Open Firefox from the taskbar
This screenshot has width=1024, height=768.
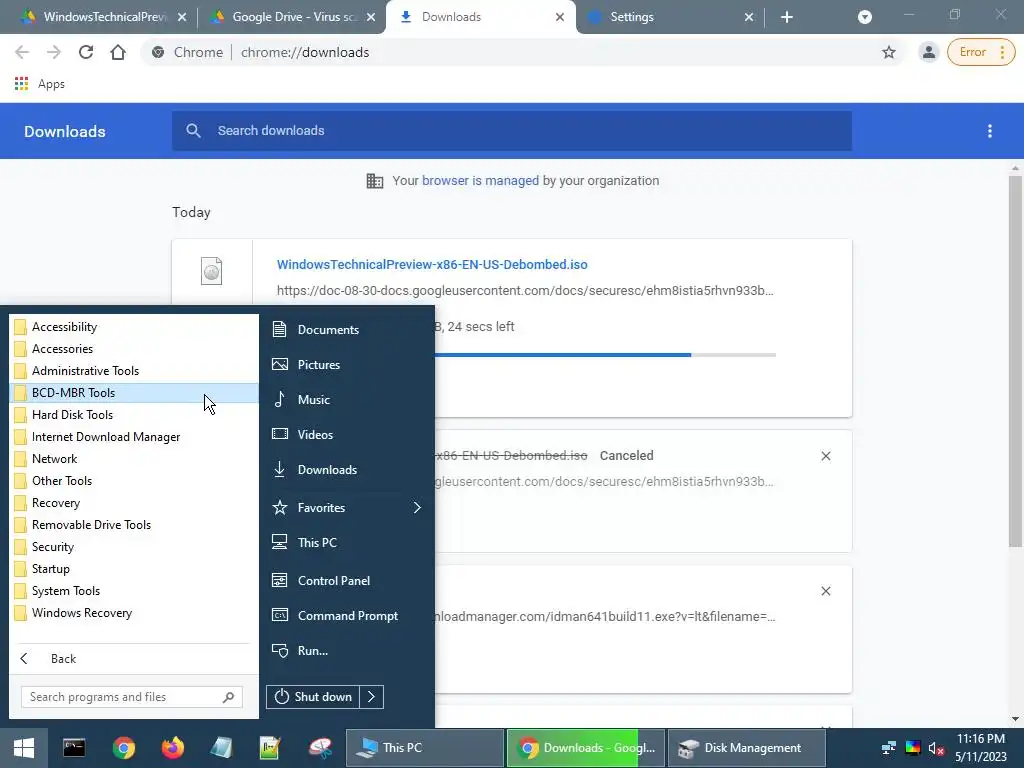(x=173, y=748)
